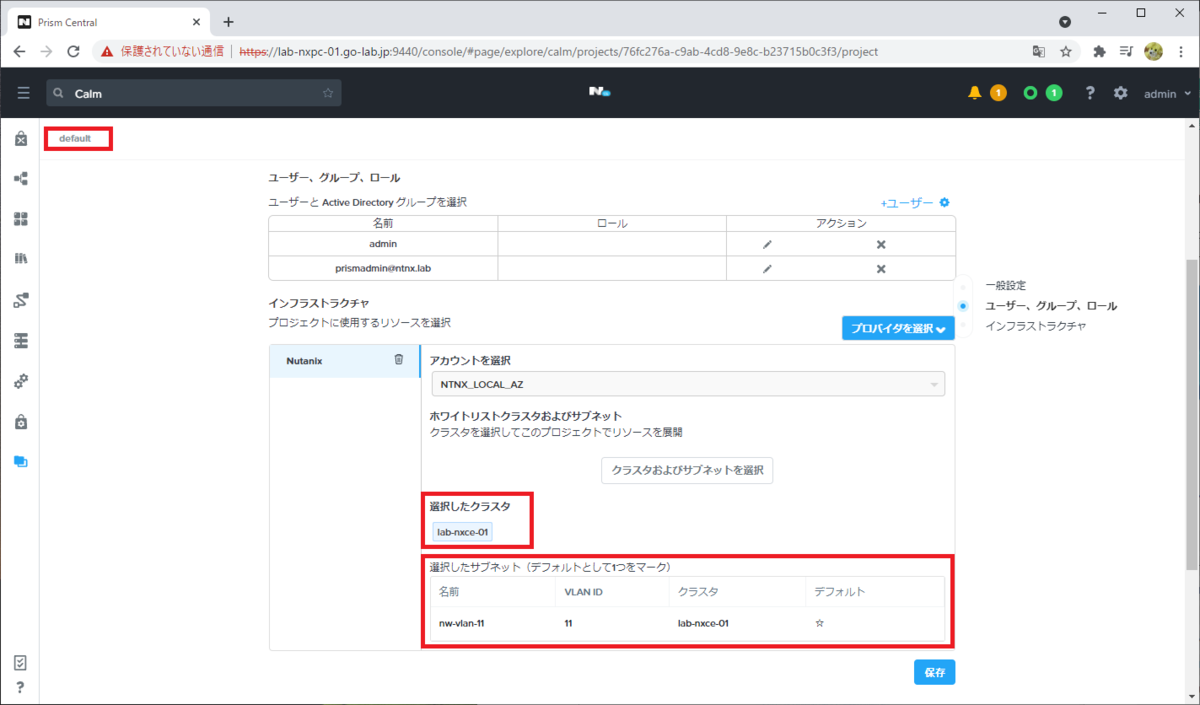Click the lab-nxce-01 cluster tag
Image resolution: width=1200 pixels, height=705 pixels.
pos(463,533)
